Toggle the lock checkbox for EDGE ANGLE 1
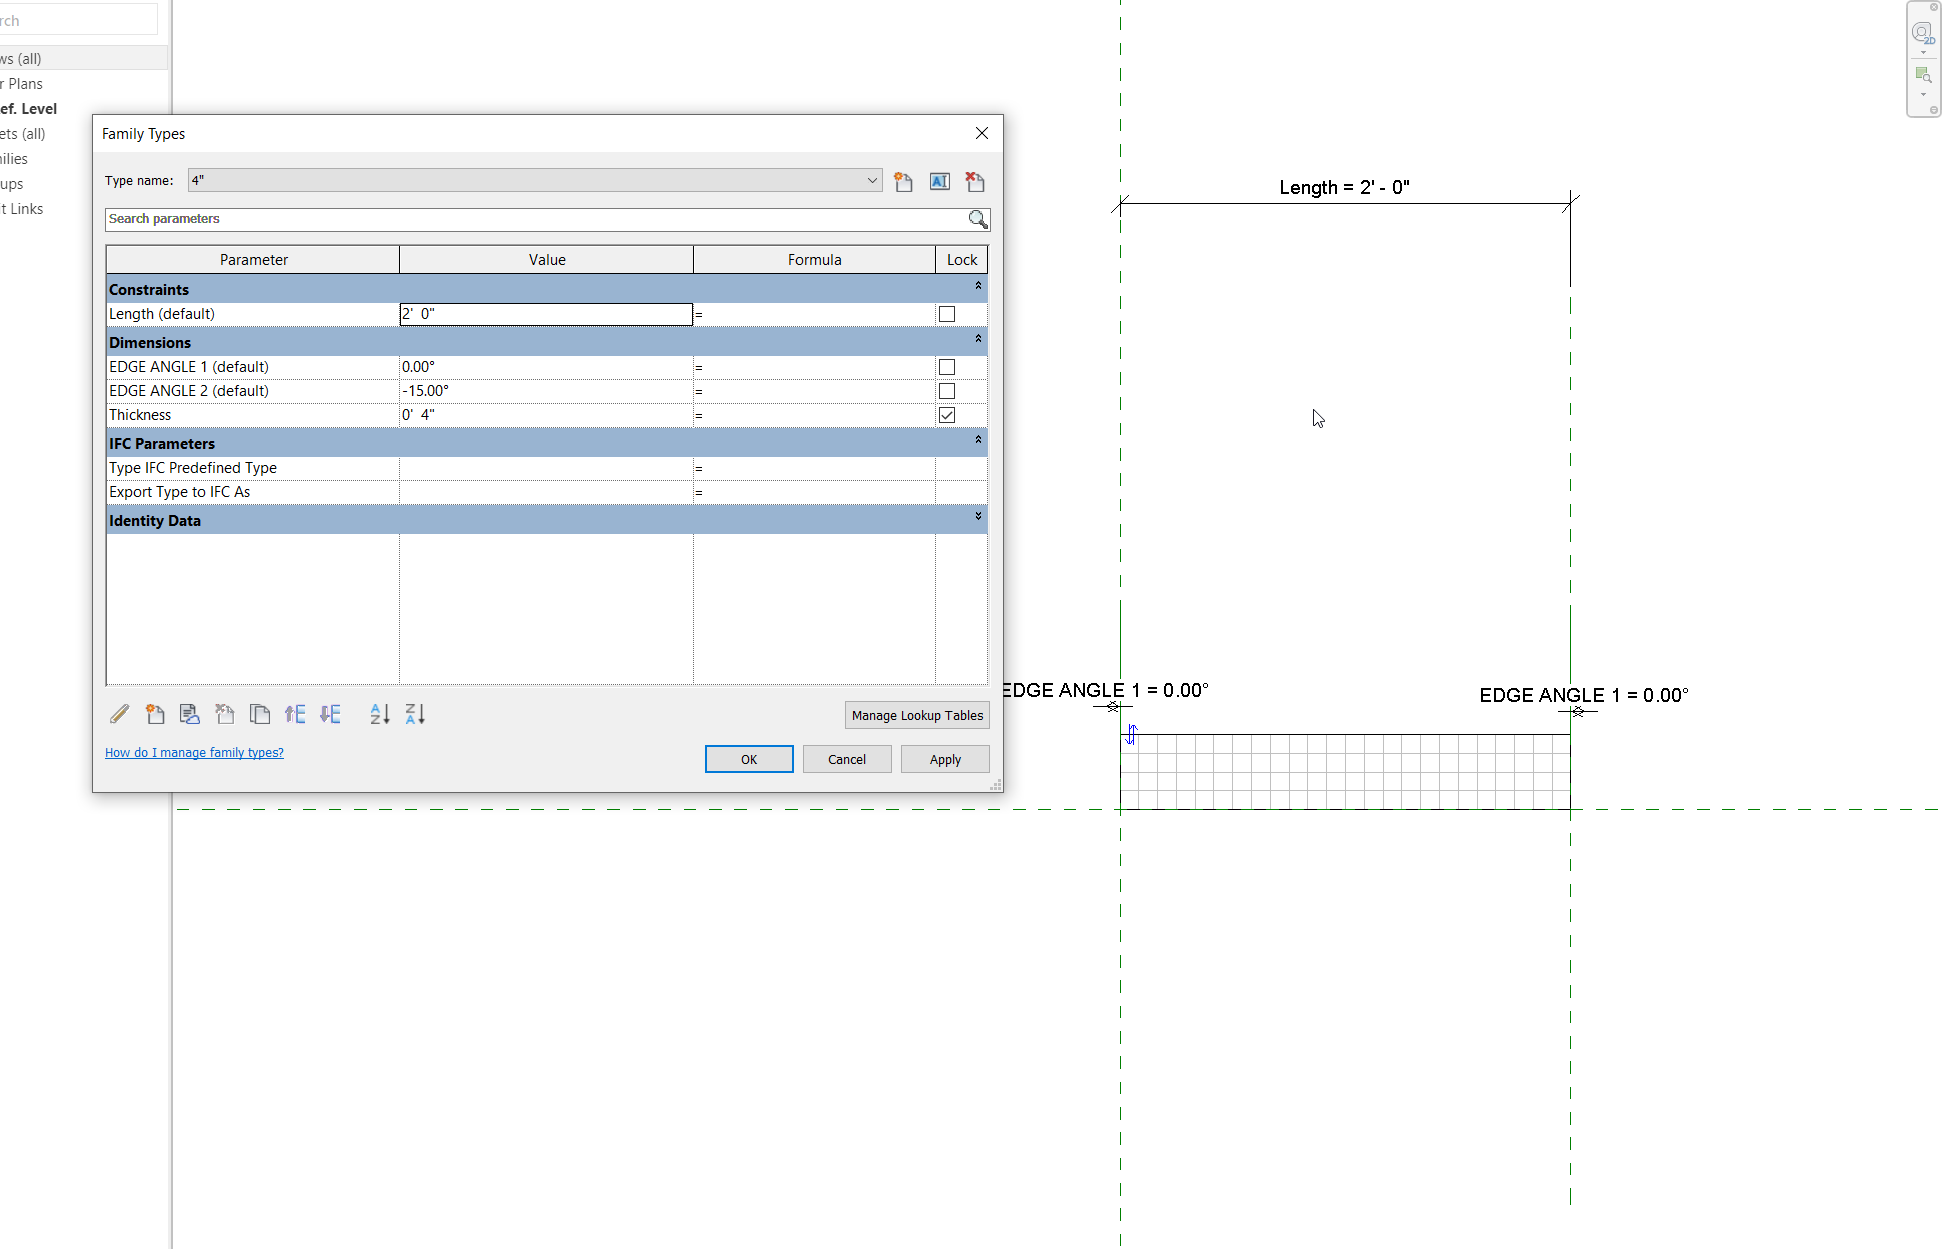This screenshot has width=1942, height=1249. click(x=947, y=367)
